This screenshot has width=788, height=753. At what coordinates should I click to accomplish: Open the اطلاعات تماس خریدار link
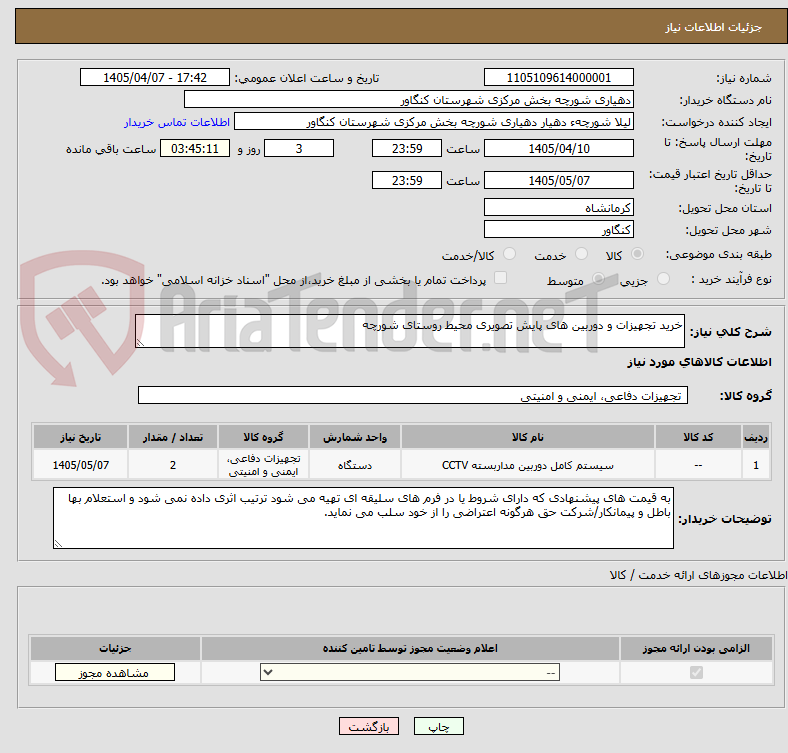pos(177,122)
